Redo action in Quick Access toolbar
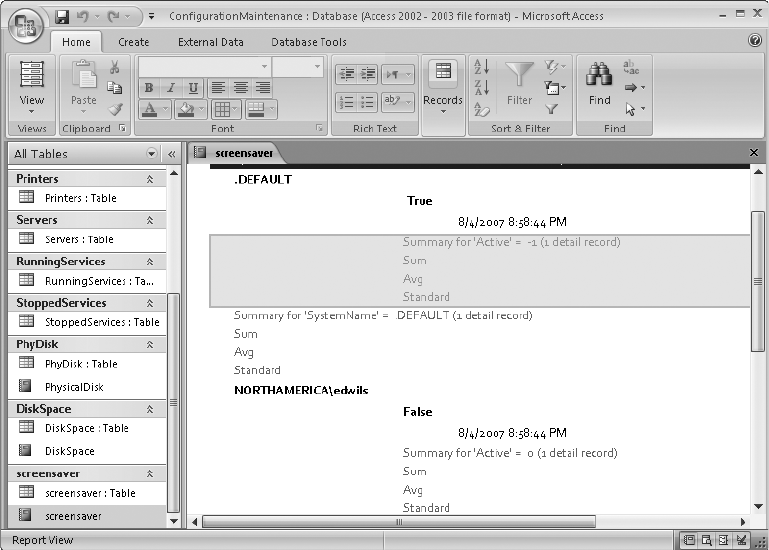Screen dimensions: 769x550 click(114, 17)
